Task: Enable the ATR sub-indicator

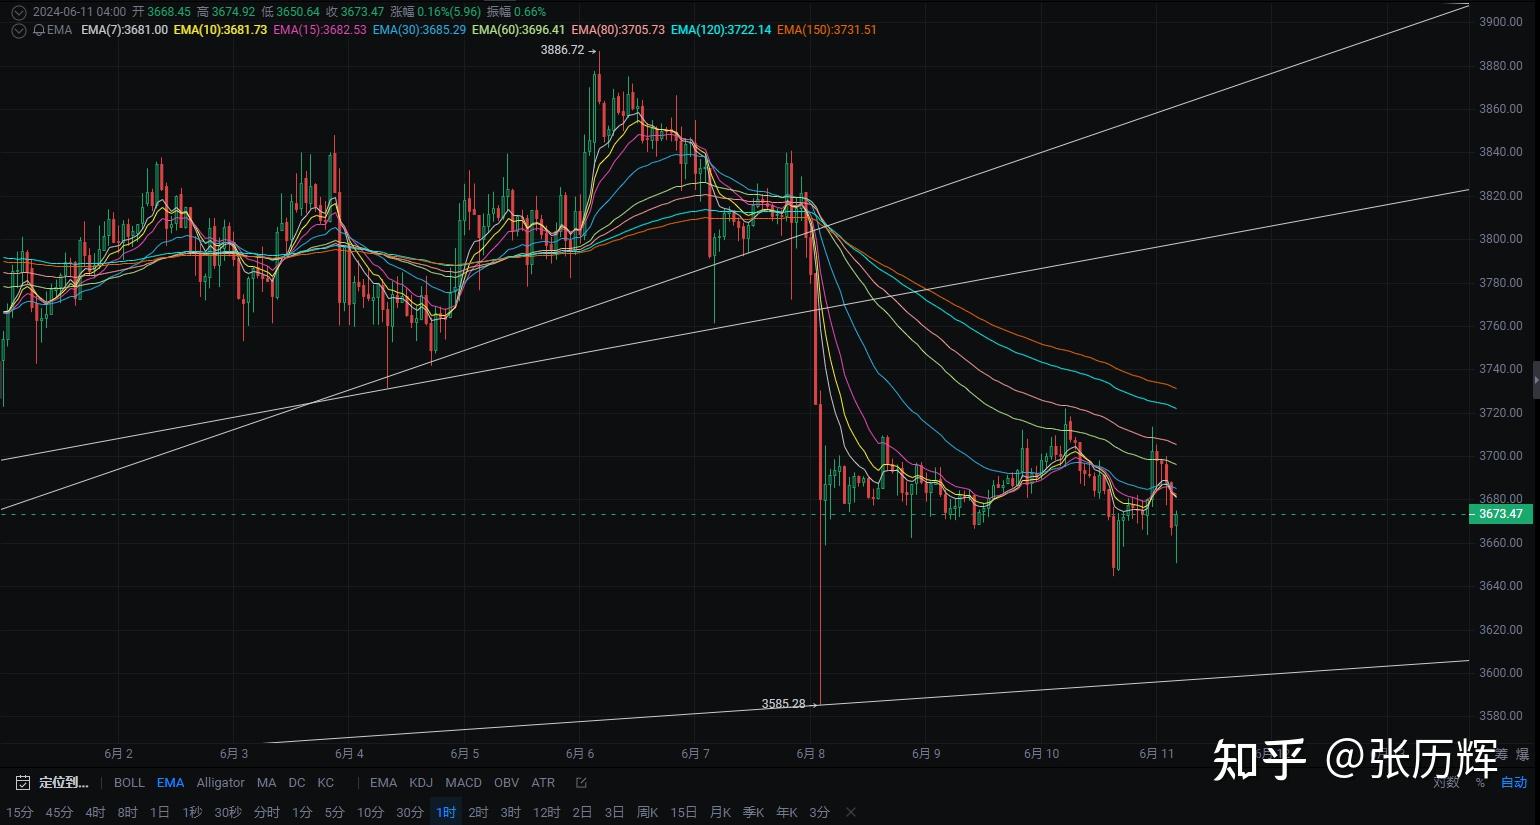Action: [x=543, y=783]
